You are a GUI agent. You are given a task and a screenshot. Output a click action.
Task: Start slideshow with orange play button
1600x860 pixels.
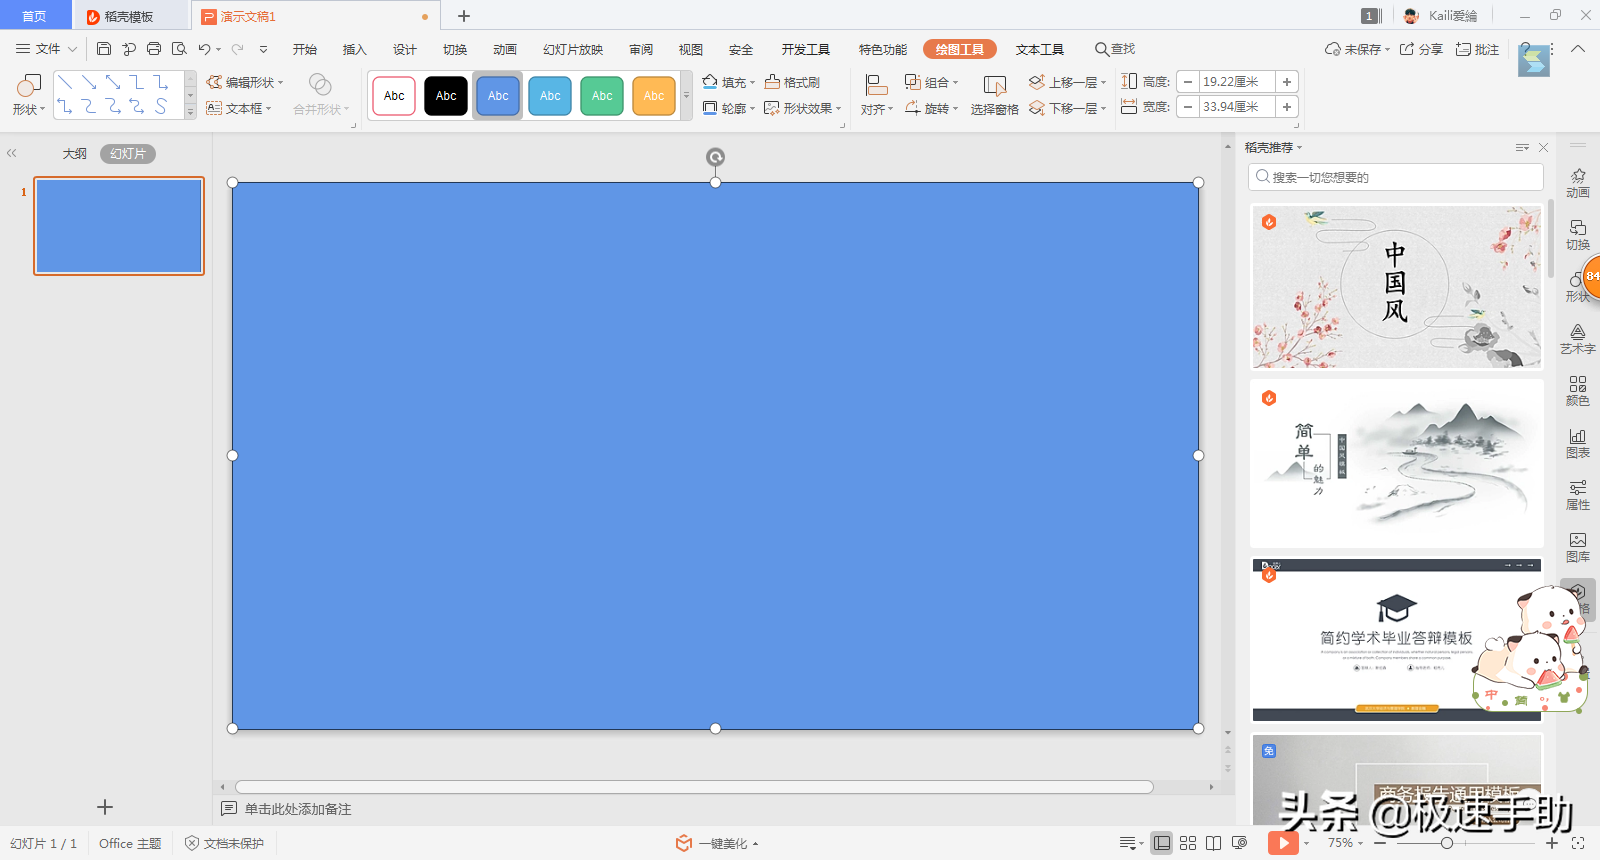click(x=1283, y=843)
